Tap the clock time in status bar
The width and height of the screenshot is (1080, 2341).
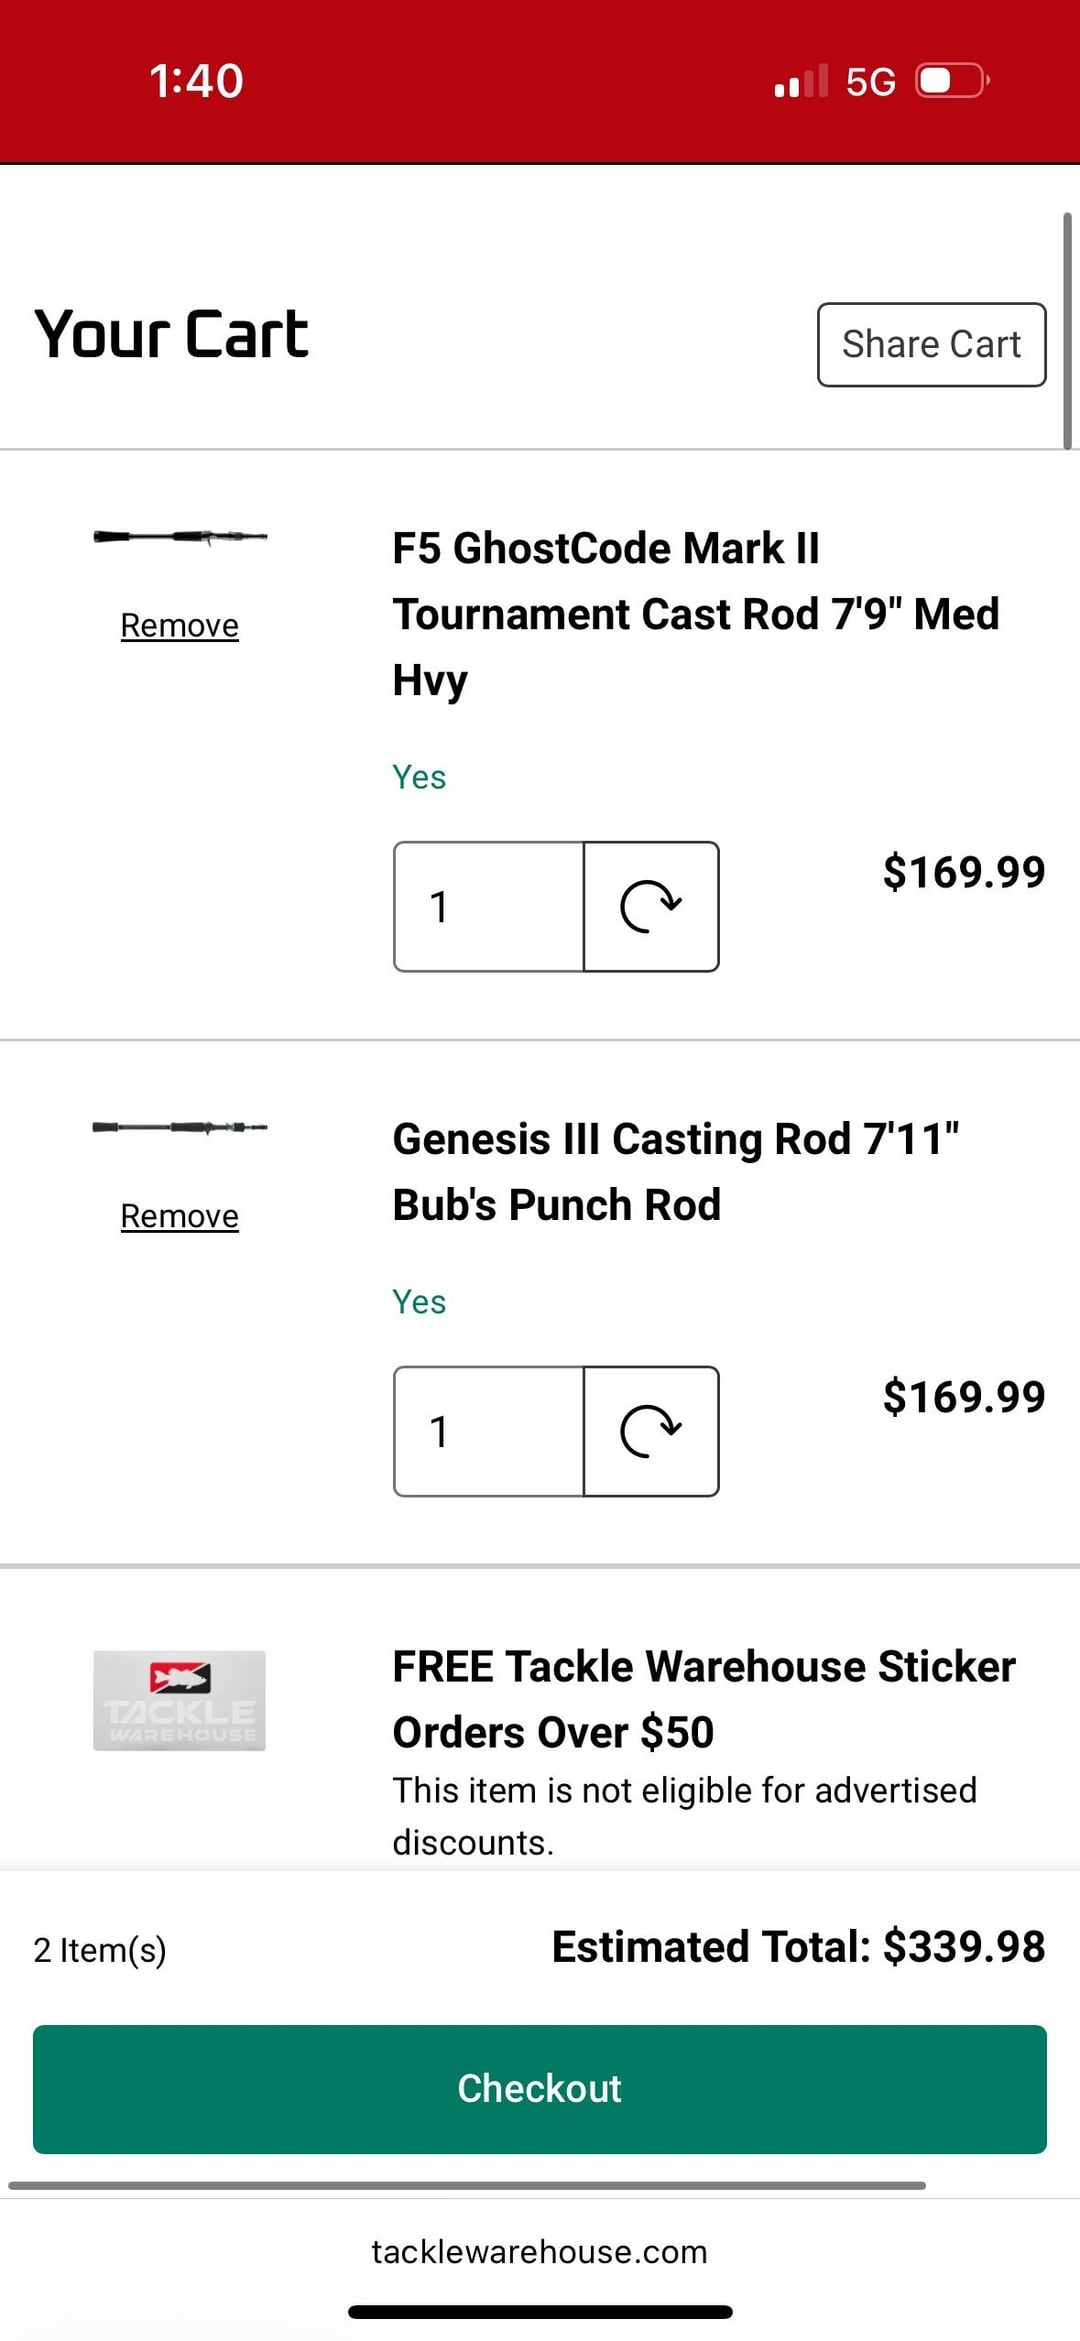coord(196,81)
